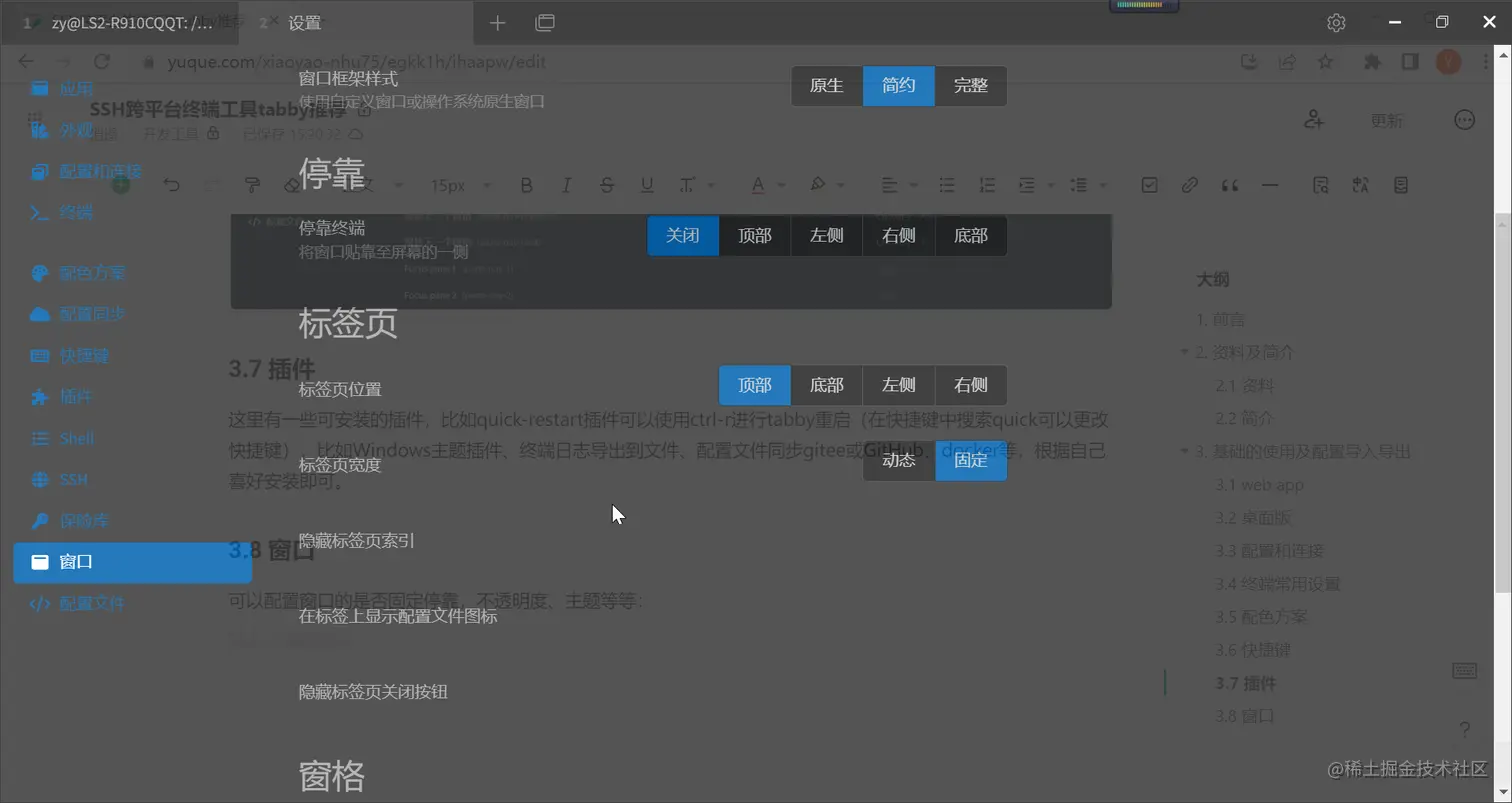Jump to '2.2 简介' in the Yuque outline
This screenshot has width=1512, height=803.
click(x=1244, y=418)
